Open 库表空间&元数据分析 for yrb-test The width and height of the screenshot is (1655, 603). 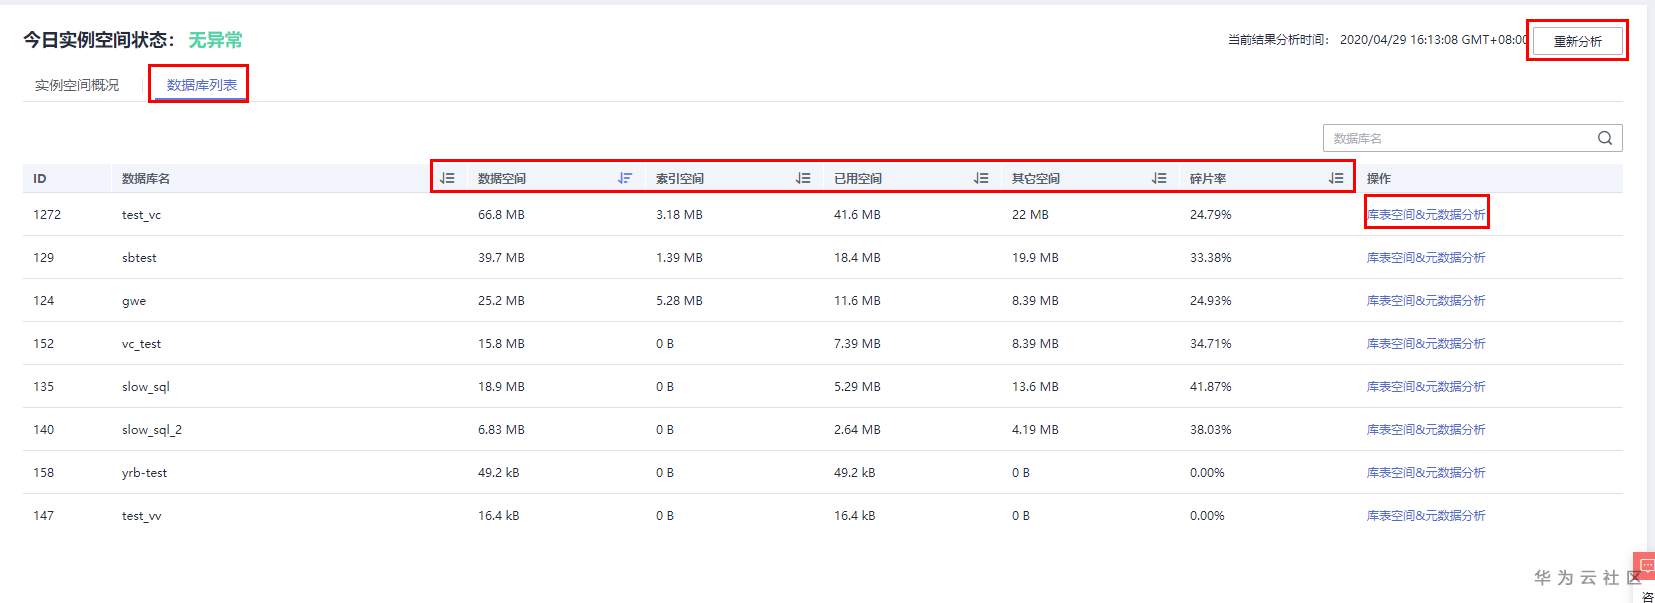(x=1426, y=472)
